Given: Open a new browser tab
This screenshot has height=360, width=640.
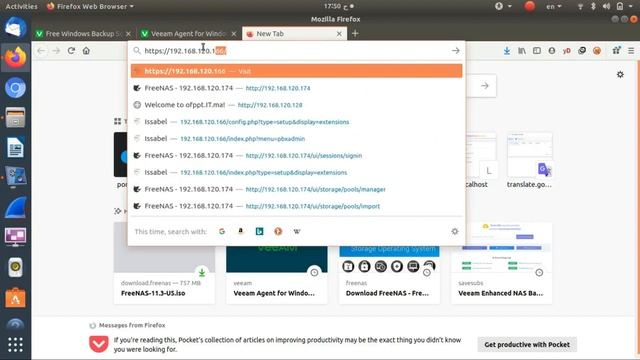Looking at the screenshot, I should [x=355, y=33].
